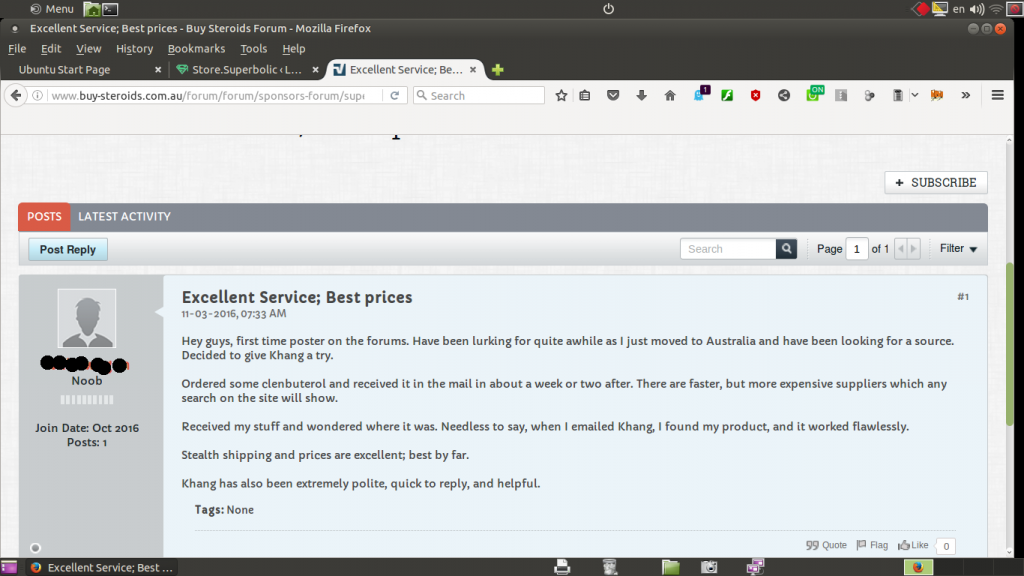Image resolution: width=1024 pixels, height=576 pixels.
Task: Bookmark this page with the star icon
Action: (561, 95)
